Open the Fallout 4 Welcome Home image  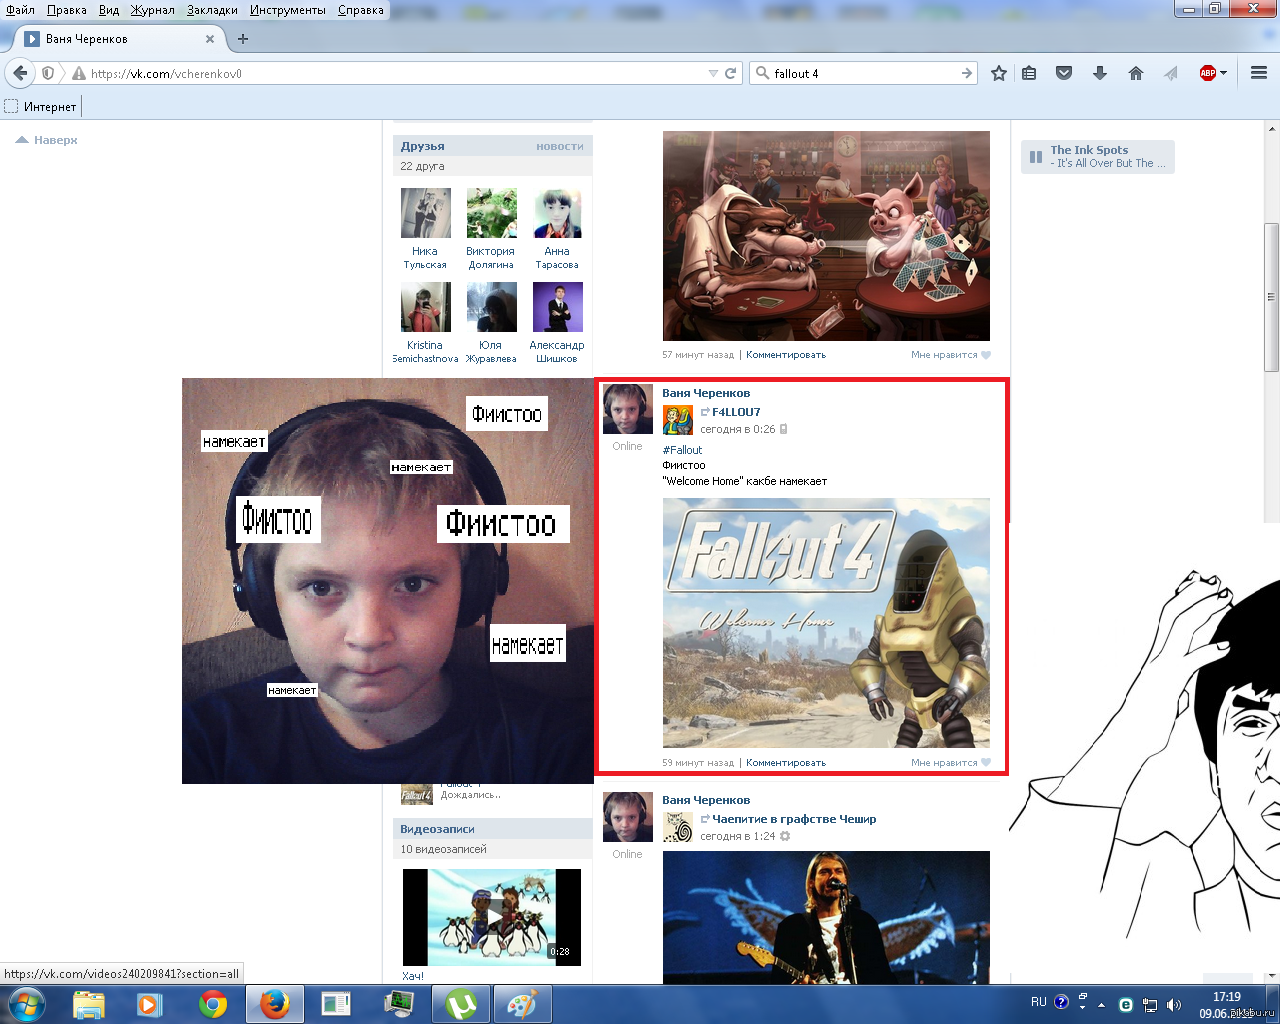pos(826,623)
